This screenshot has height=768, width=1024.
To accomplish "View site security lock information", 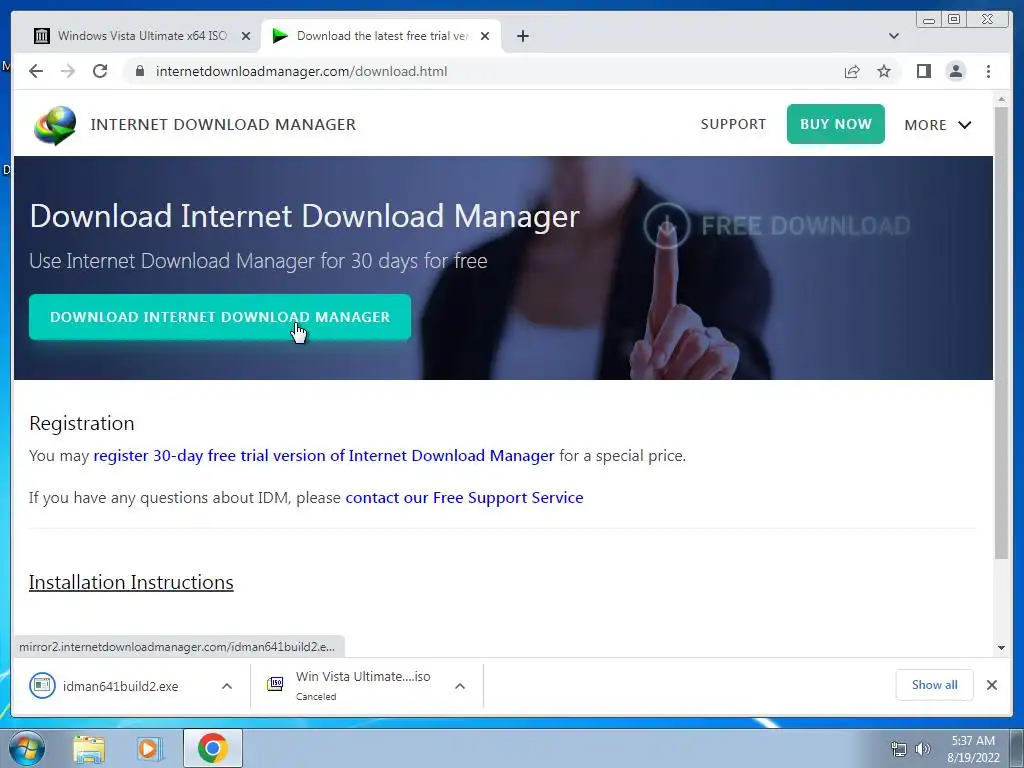I will pos(139,71).
